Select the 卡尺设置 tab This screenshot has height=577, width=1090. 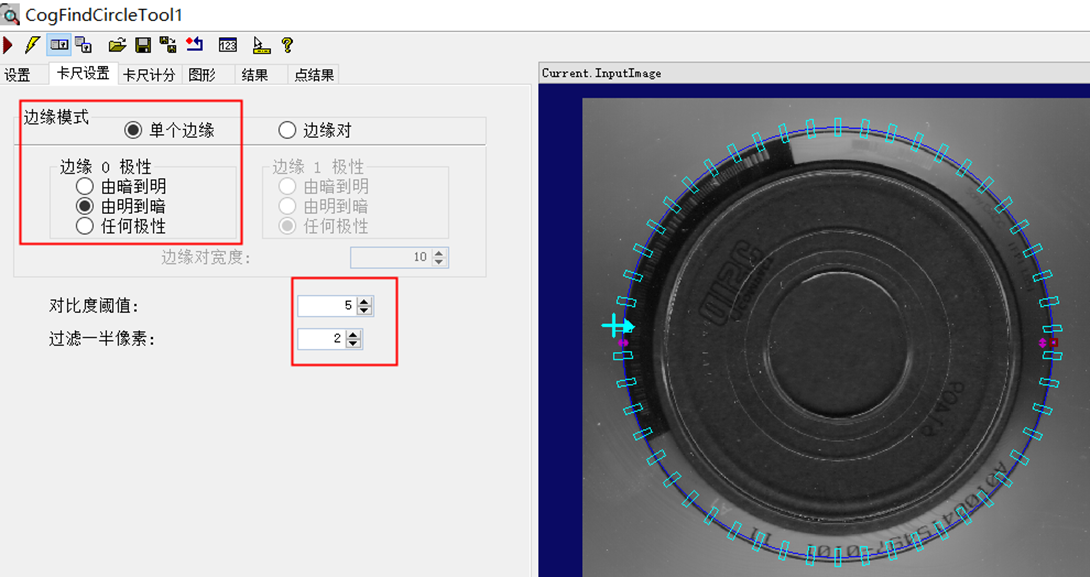pos(83,73)
